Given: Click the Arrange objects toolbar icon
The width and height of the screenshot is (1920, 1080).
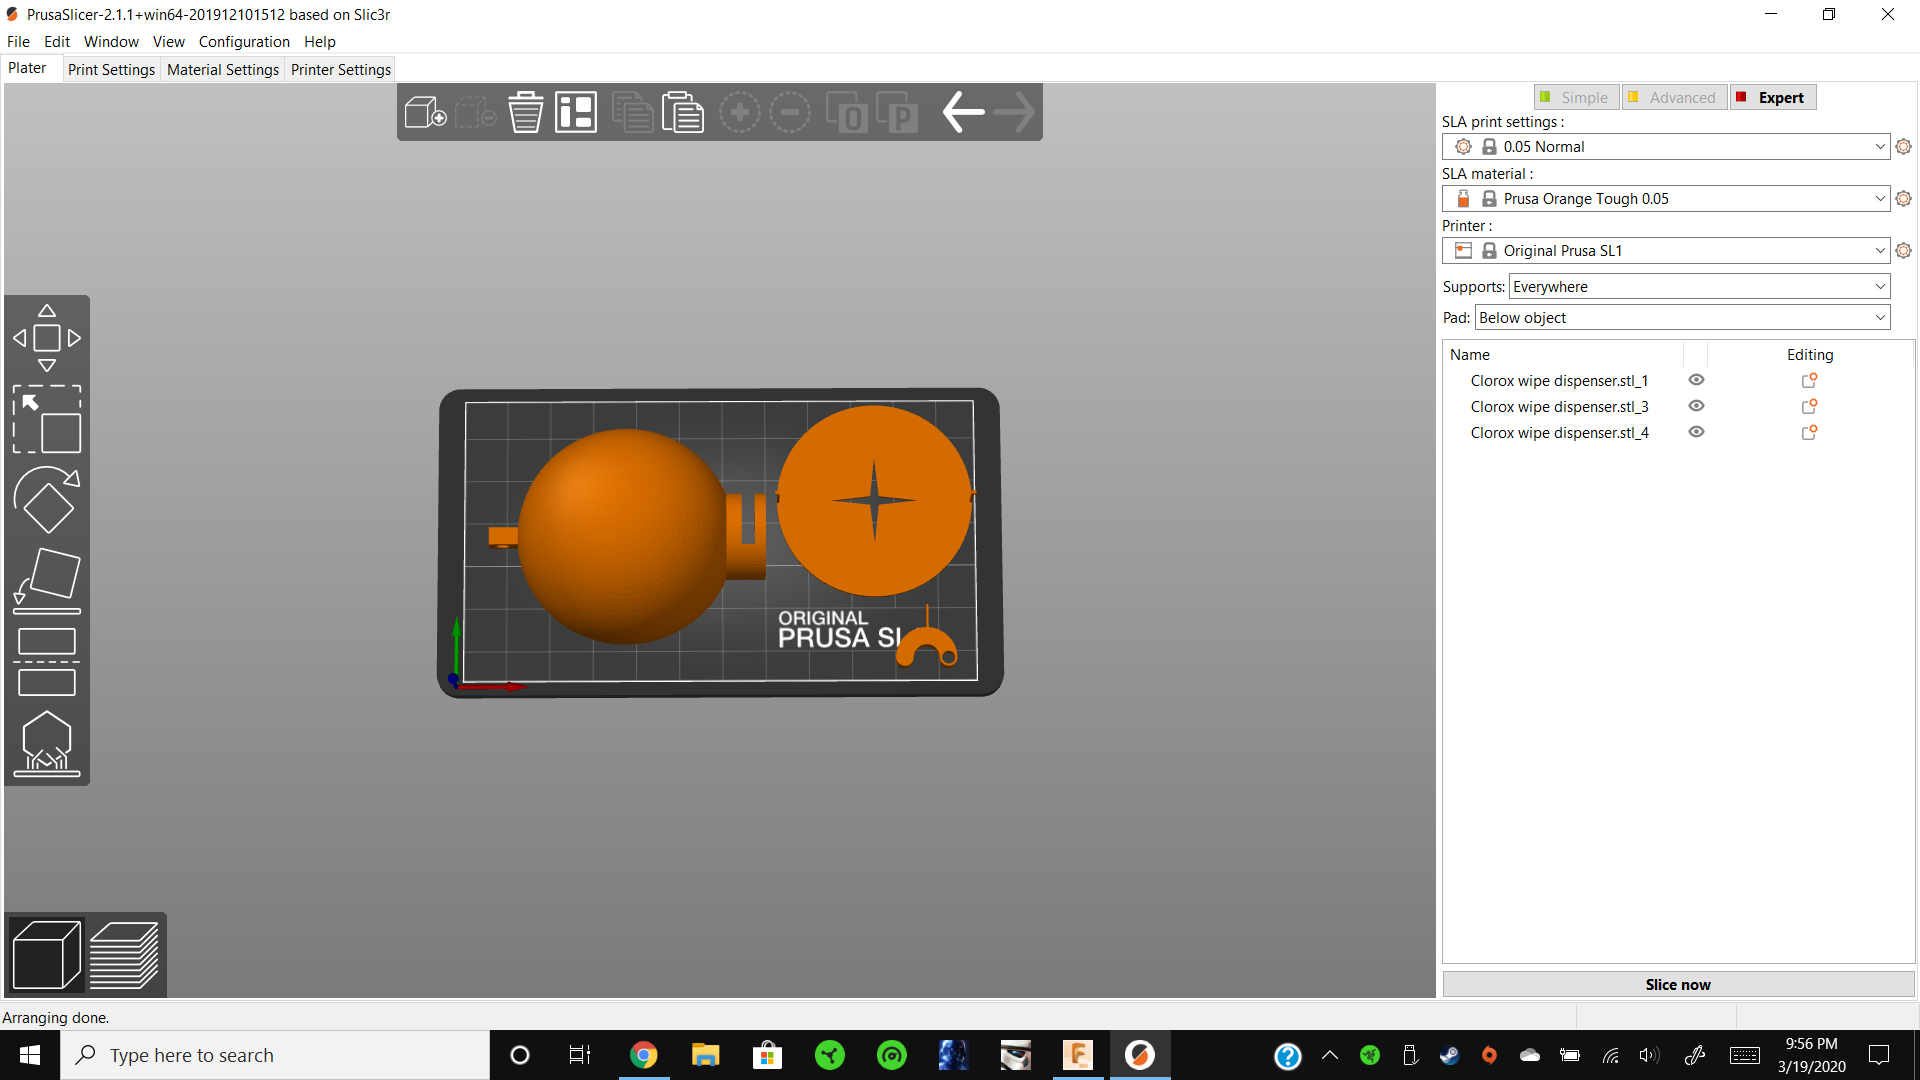Looking at the screenshot, I should tap(576, 112).
